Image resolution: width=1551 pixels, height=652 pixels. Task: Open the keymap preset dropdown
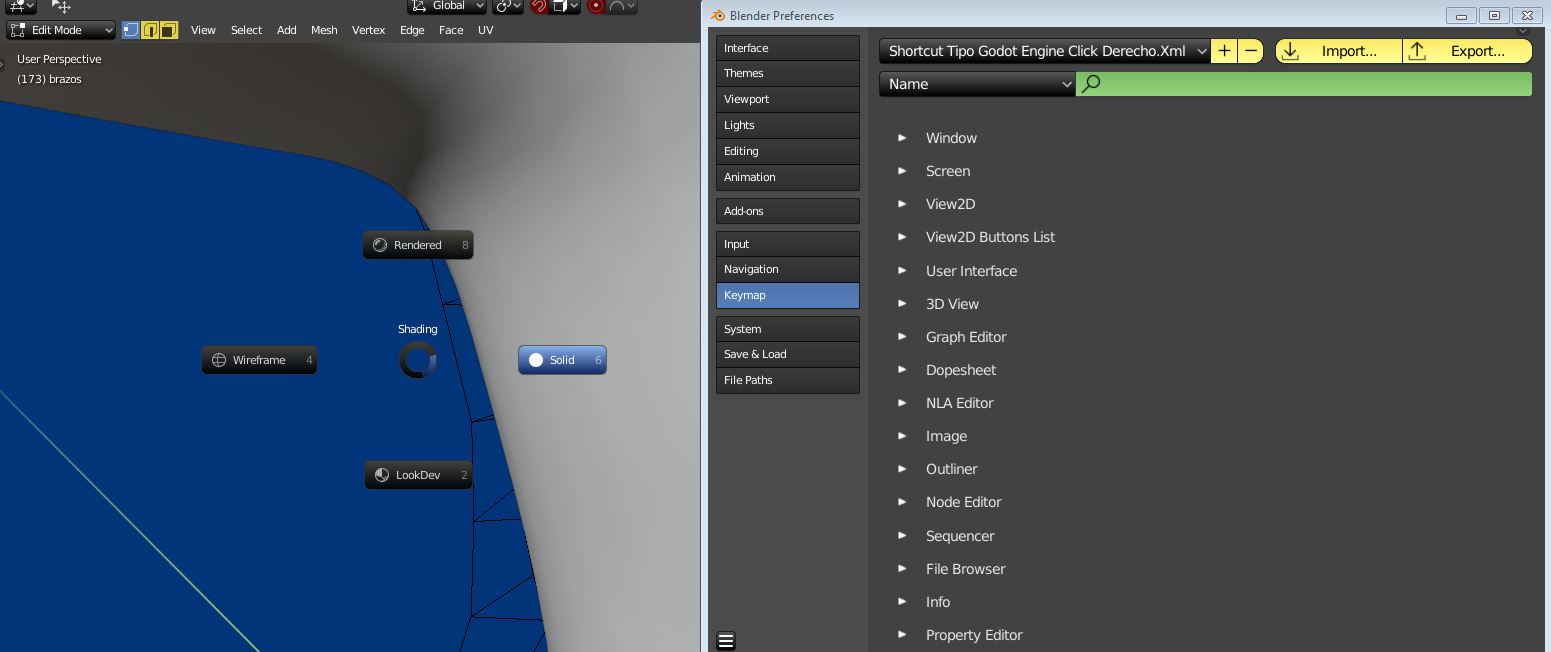1045,51
